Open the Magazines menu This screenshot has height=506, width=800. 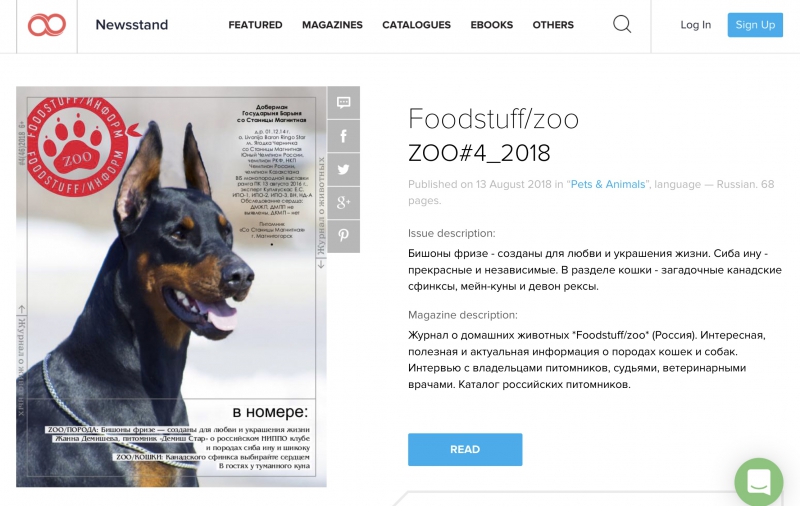click(332, 24)
